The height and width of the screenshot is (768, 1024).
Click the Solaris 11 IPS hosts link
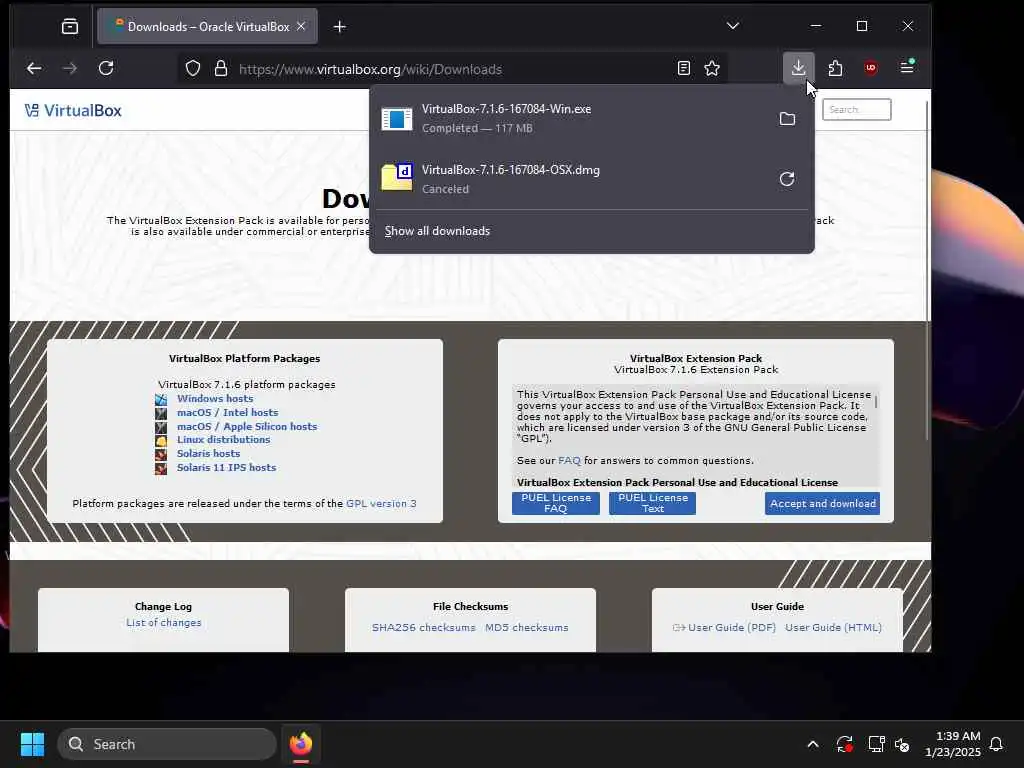click(226, 468)
